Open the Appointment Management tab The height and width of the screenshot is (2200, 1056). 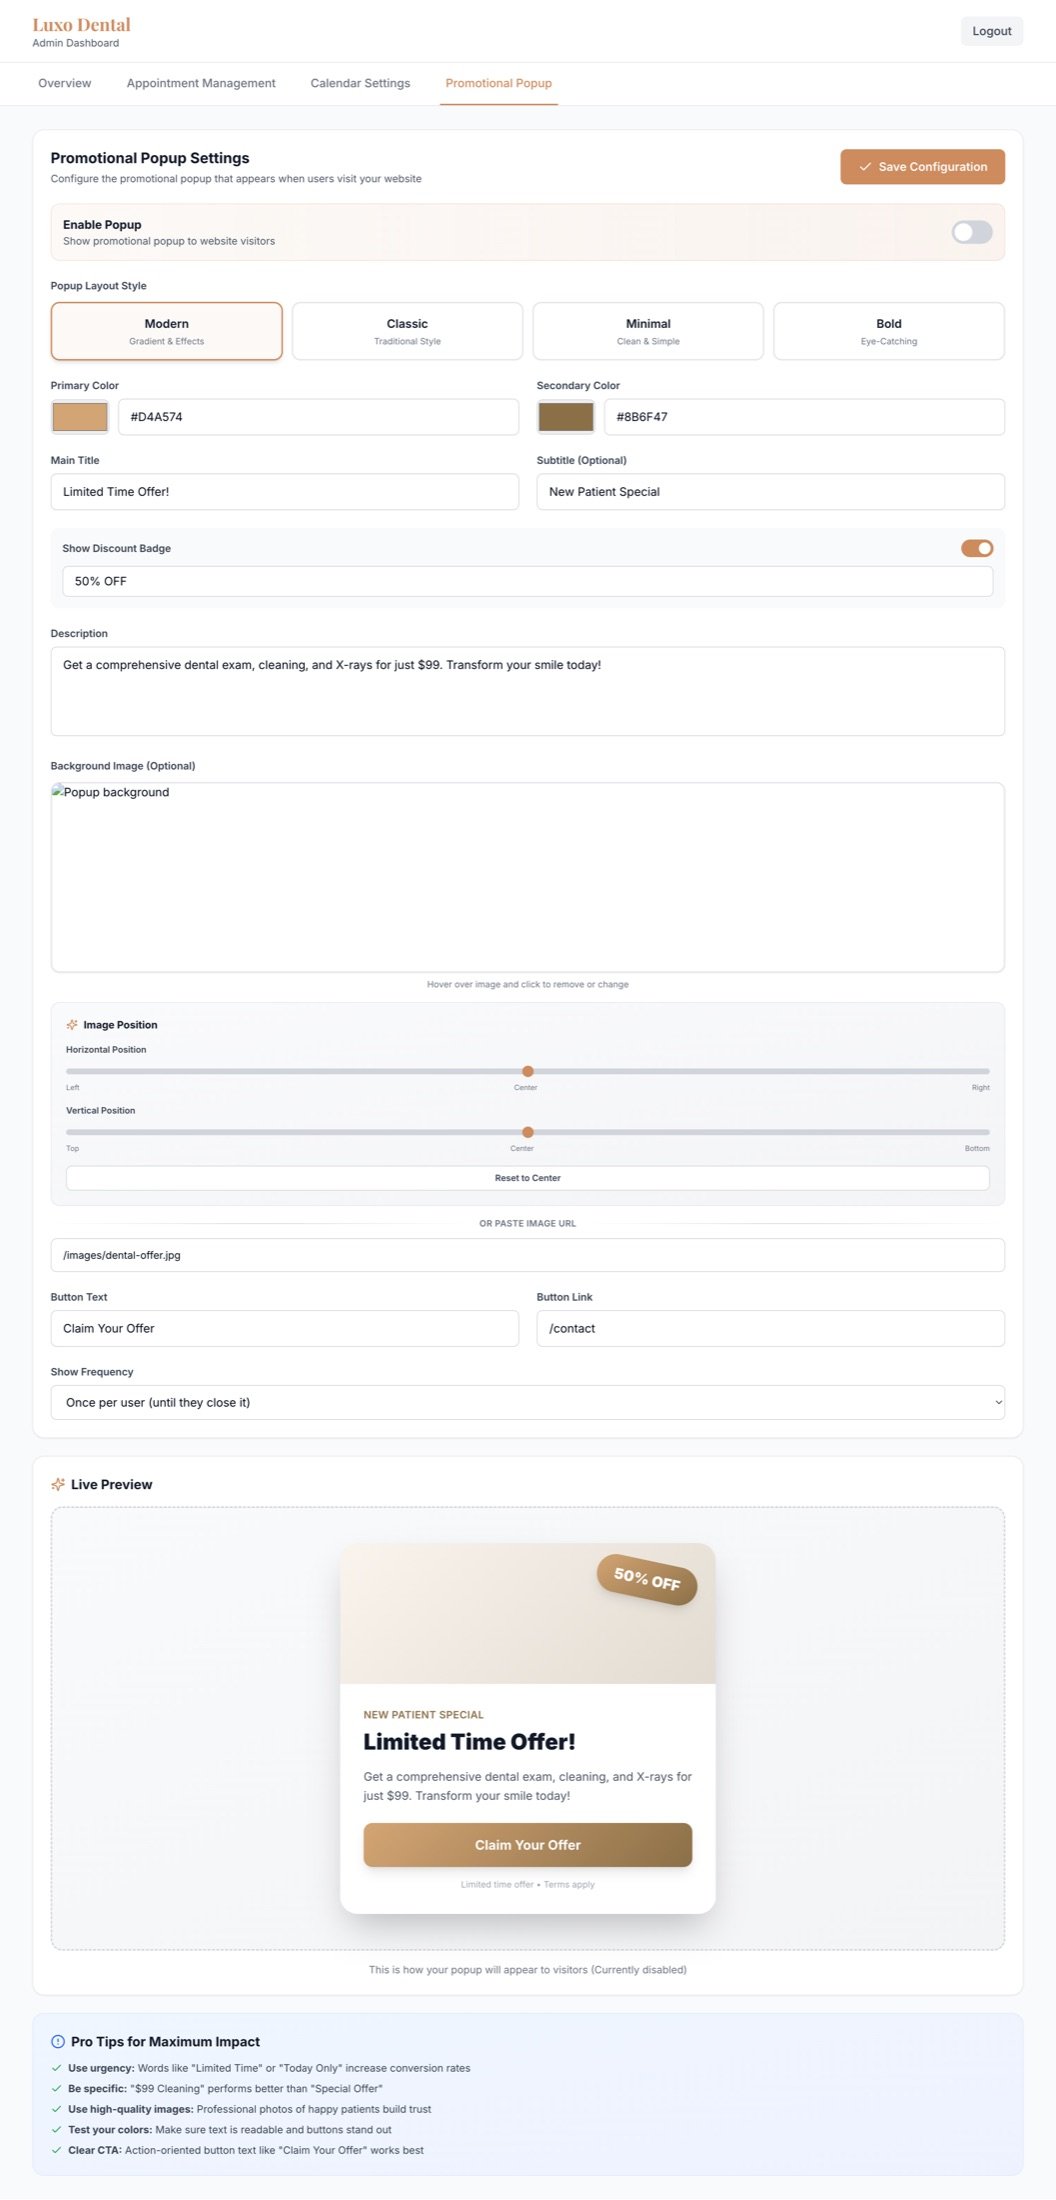coord(200,83)
